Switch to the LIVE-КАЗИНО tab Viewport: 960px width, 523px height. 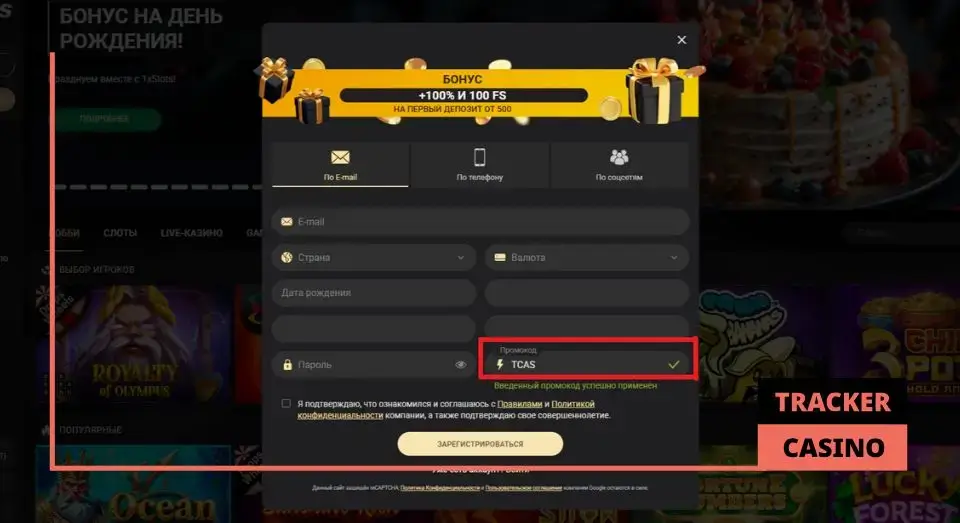tap(192, 233)
